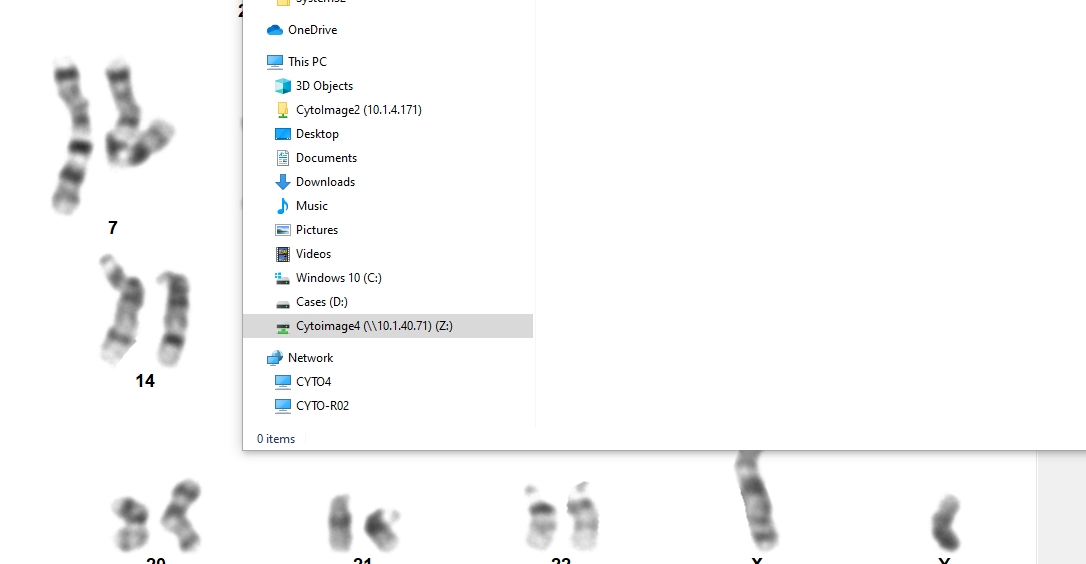Image resolution: width=1086 pixels, height=564 pixels.
Task: Select chromosome pair 14 image
Action: (145, 310)
